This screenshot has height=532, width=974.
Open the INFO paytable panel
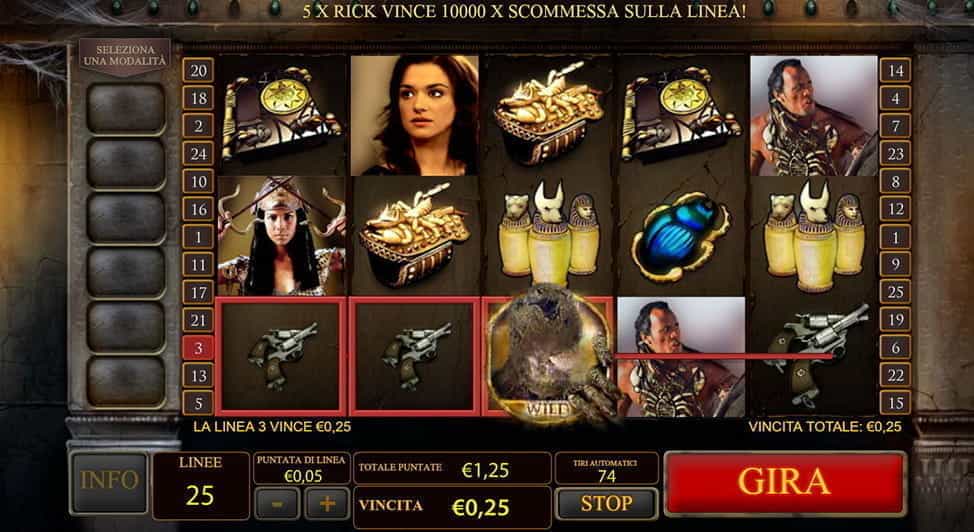(x=109, y=483)
